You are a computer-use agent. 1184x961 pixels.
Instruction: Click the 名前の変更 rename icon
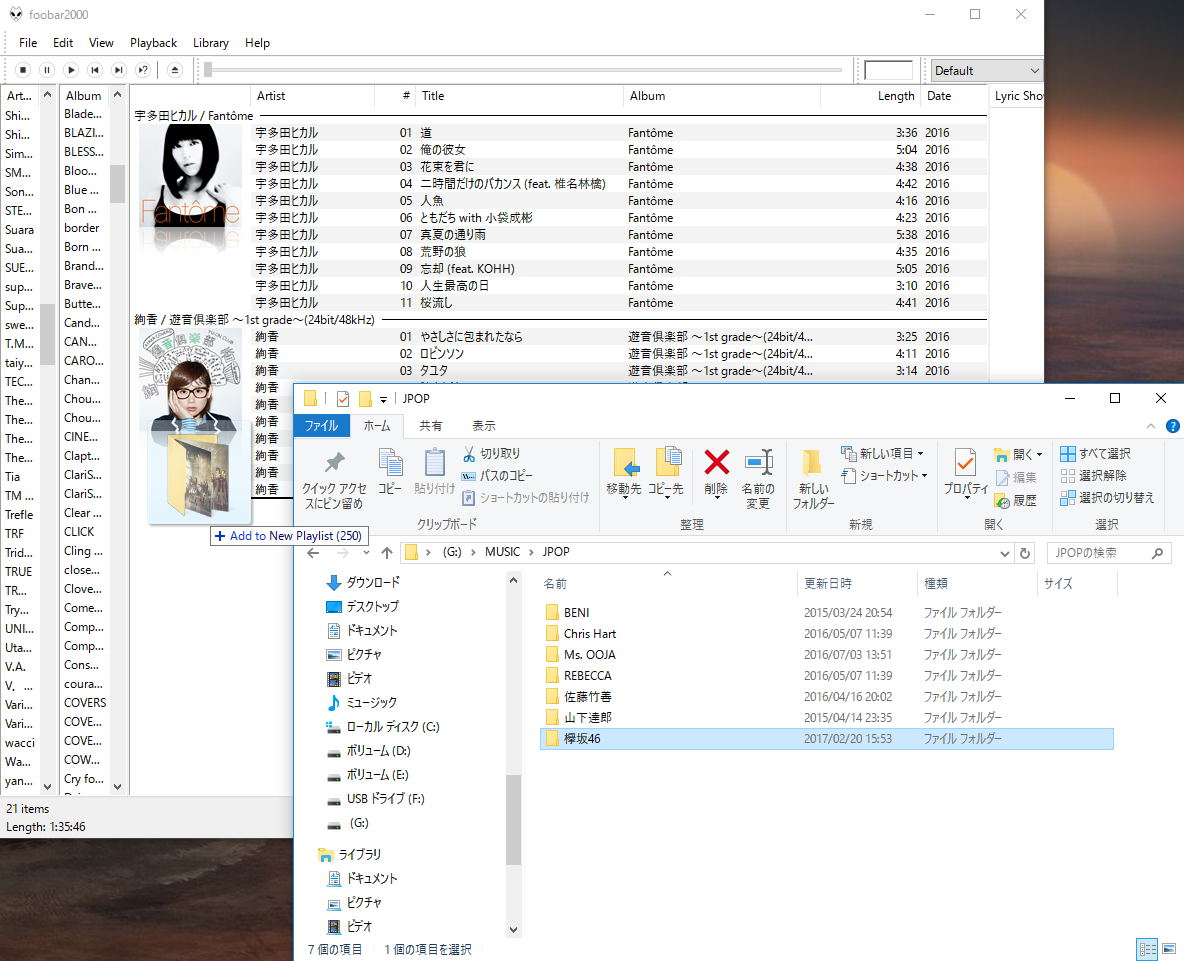[759, 462]
